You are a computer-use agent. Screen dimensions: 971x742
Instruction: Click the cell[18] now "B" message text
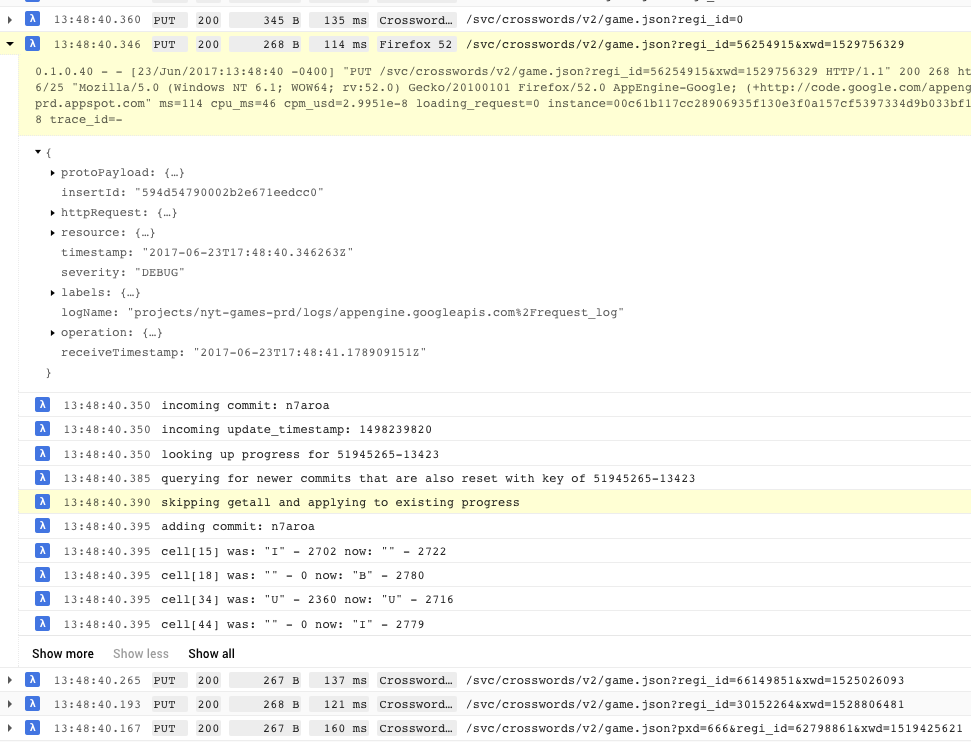tap(292, 575)
